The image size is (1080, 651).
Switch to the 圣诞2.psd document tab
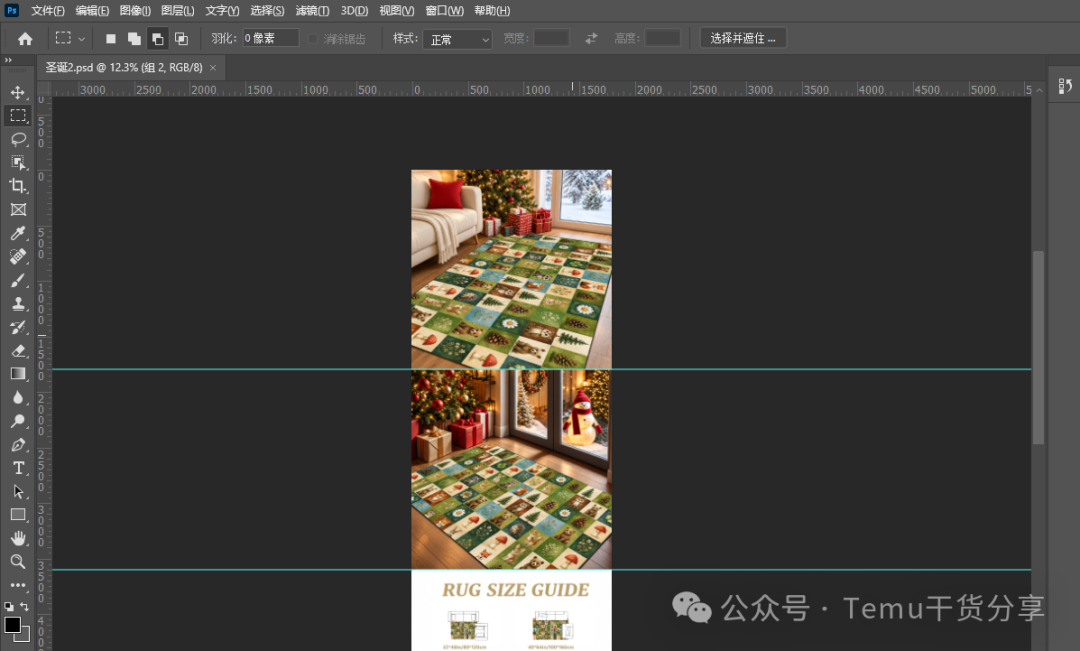(x=124, y=68)
